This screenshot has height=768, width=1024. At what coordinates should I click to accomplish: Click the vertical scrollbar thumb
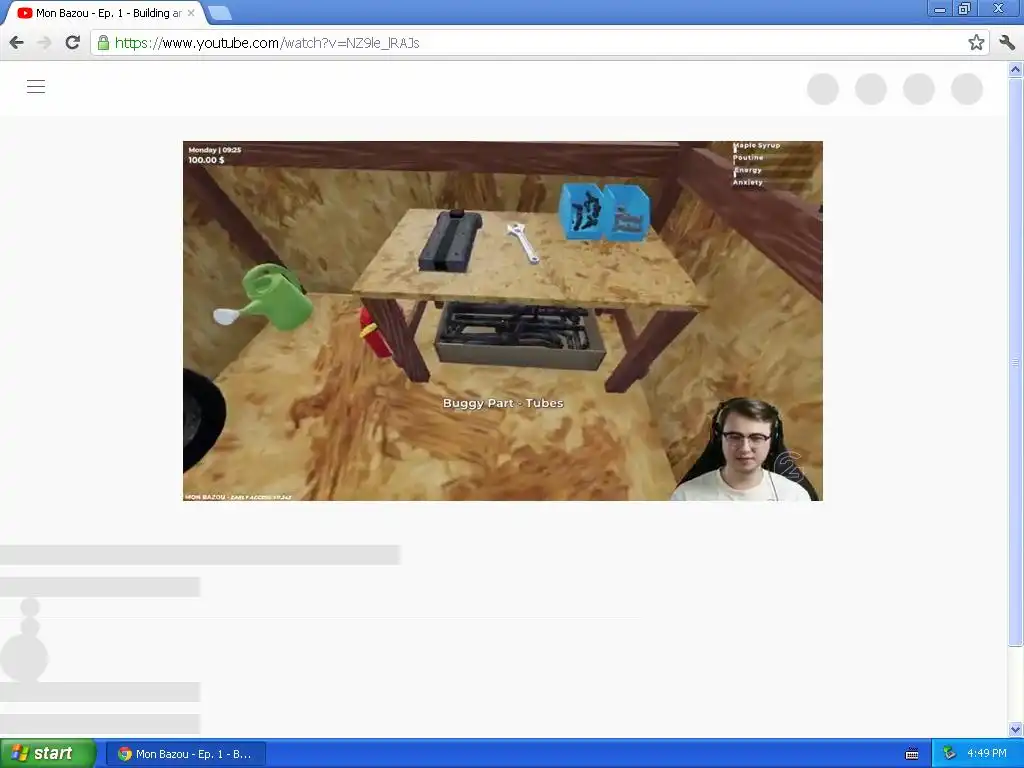tap(1015, 361)
